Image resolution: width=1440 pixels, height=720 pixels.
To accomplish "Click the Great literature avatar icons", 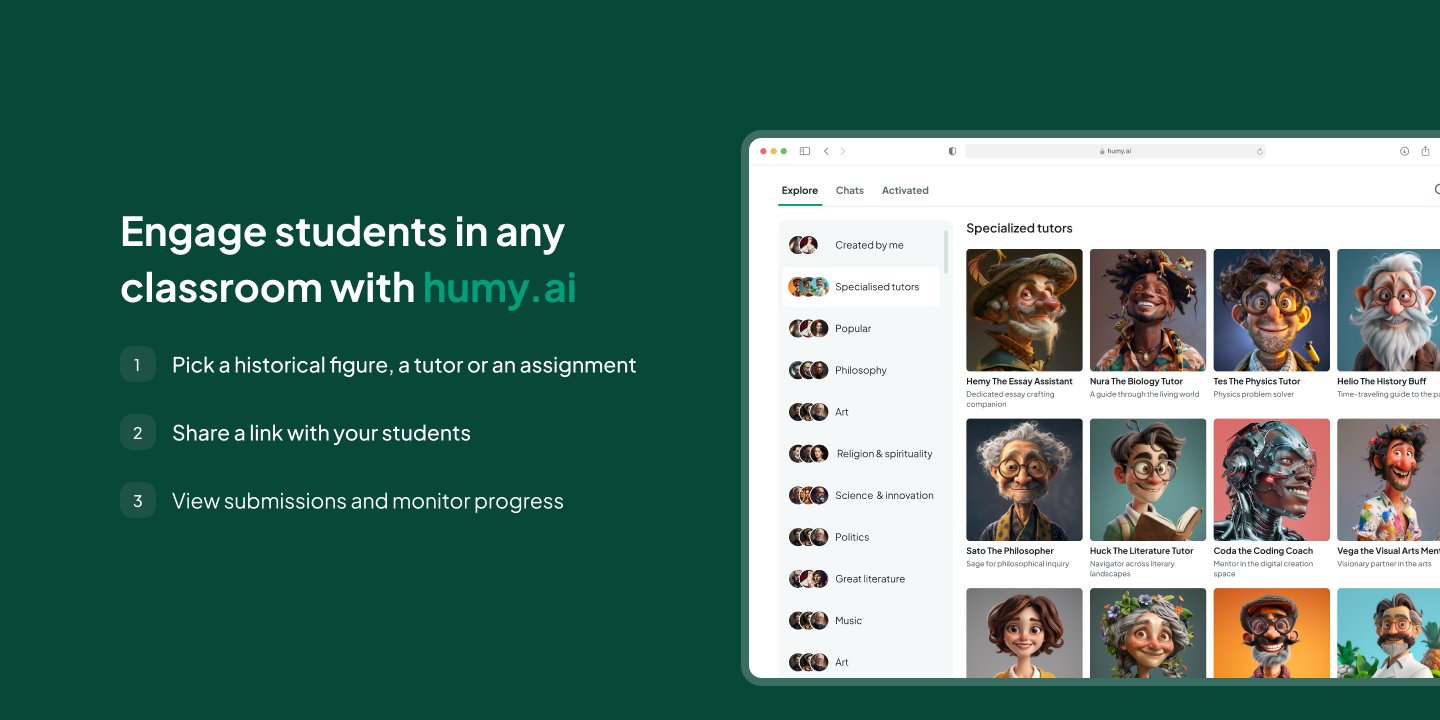I will click(809, 579).
